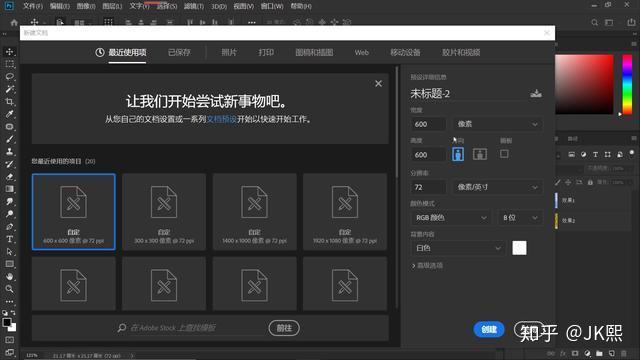Open bit depth dropdown 8 位
640x360 pixels.
tap(520, 218)
